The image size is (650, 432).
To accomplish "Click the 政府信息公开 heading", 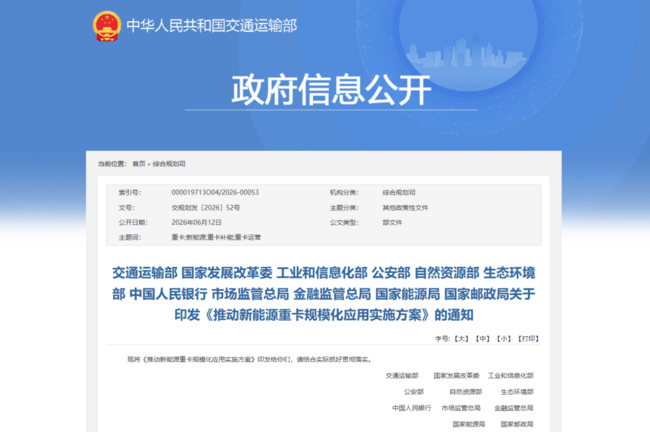I will click(x=331, y=90).
